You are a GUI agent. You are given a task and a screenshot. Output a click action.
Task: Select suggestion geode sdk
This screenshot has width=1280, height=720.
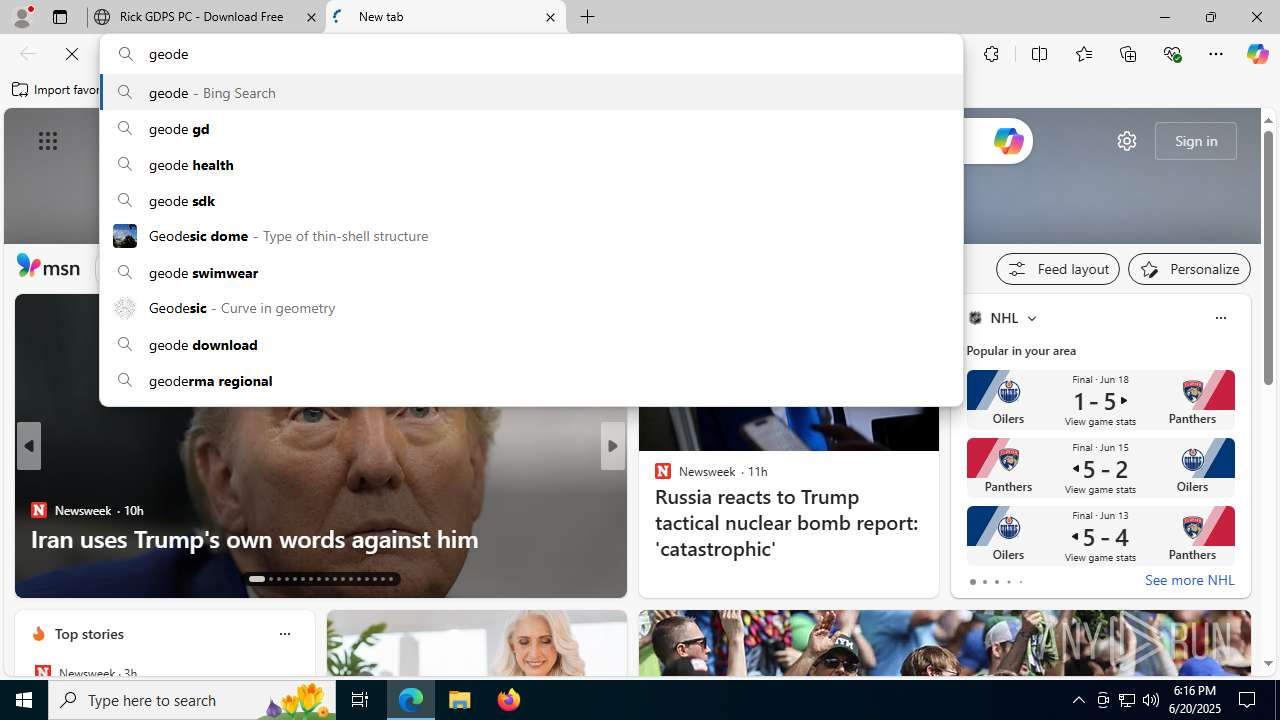tap(531, 201)
